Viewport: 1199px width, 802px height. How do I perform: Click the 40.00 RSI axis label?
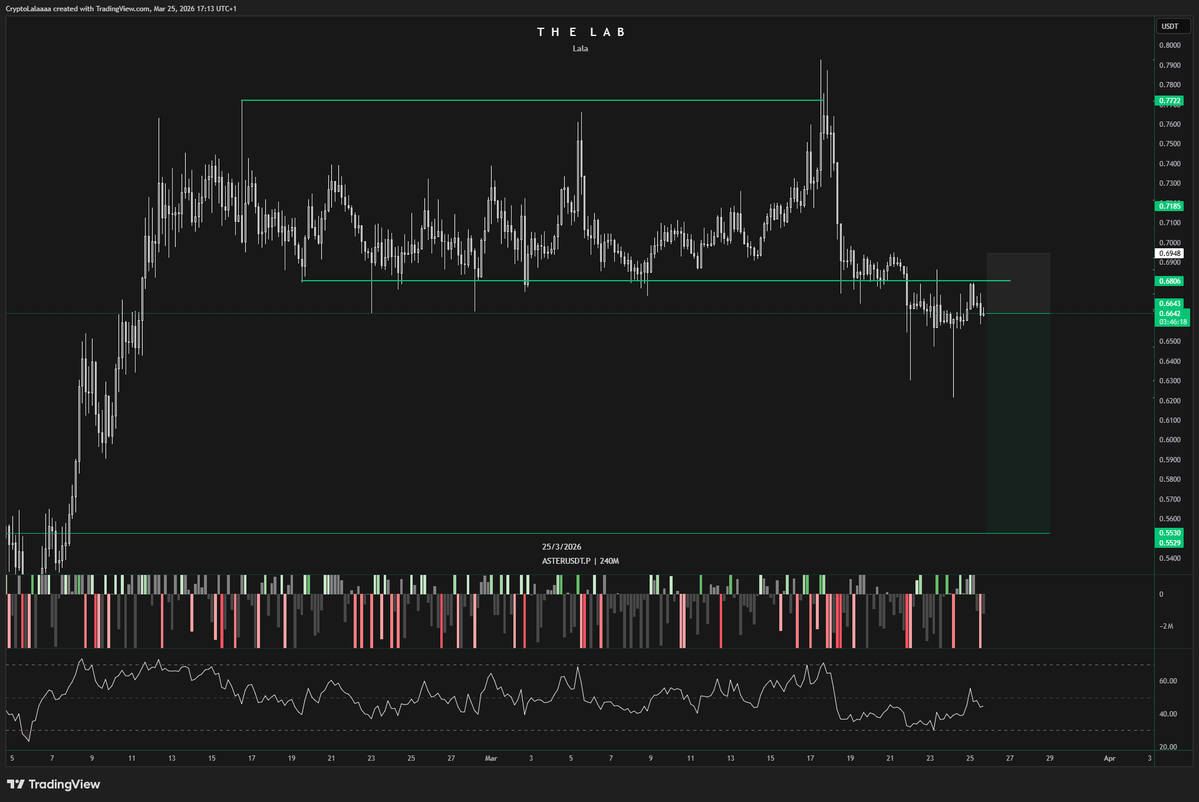(x=1168, y=714)
